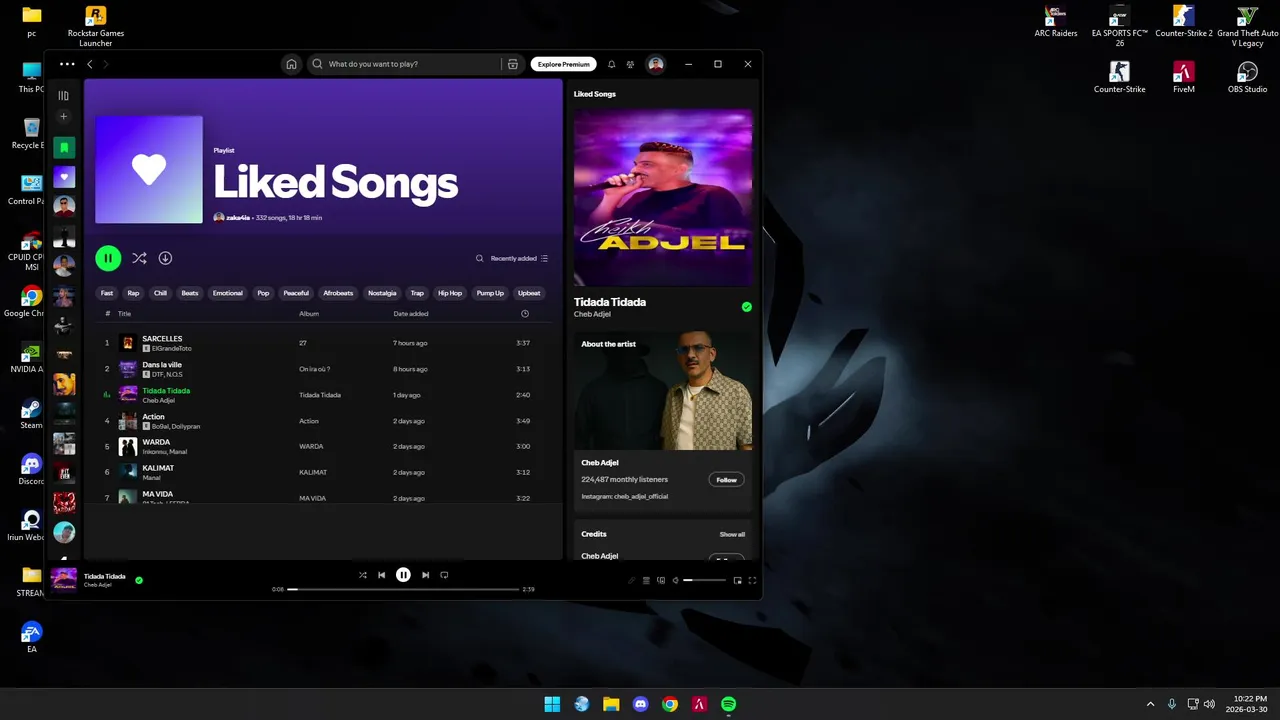Select the Pop filter chip

[263, 293]
